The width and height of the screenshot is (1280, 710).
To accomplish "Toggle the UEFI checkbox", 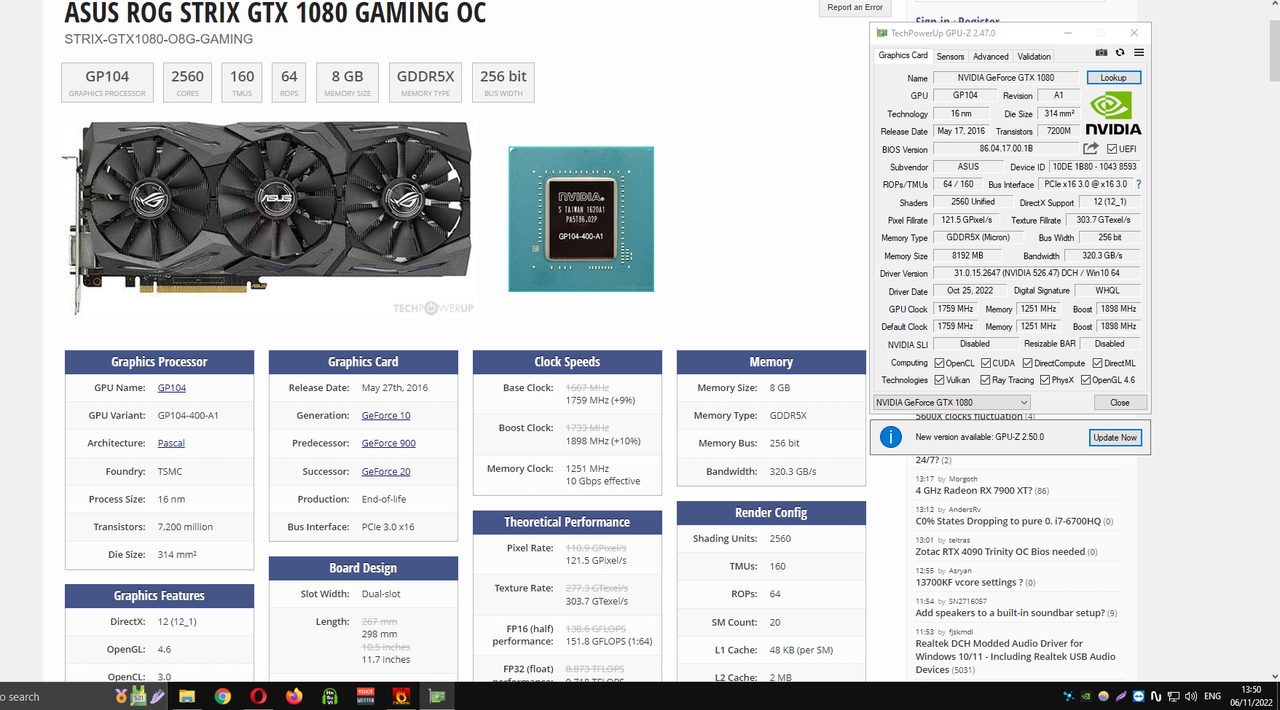I will pyautogui.click(x=1112, y=149).
